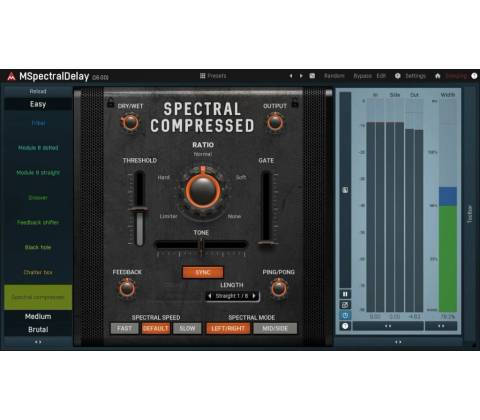Select MID/SIDE spectral mode
The image size is (480, 420).
pos(275,328)
